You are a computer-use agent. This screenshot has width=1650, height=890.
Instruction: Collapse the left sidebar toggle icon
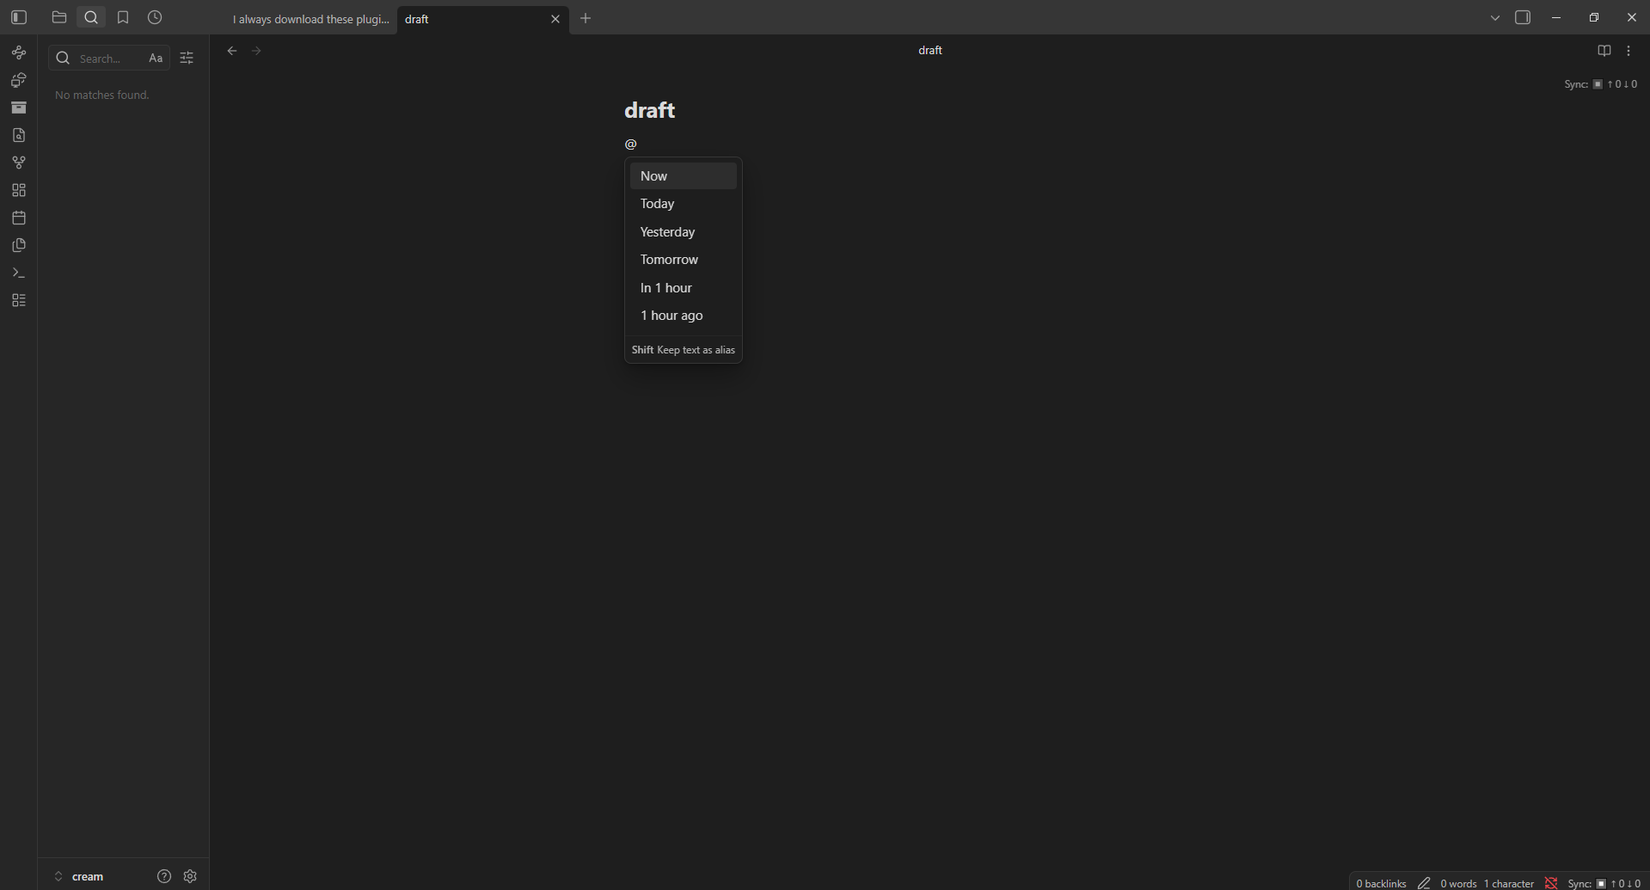[18, 17]
